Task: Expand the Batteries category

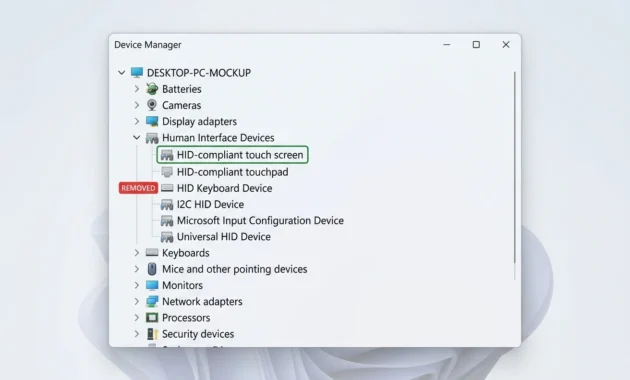Action: [137, 89]
